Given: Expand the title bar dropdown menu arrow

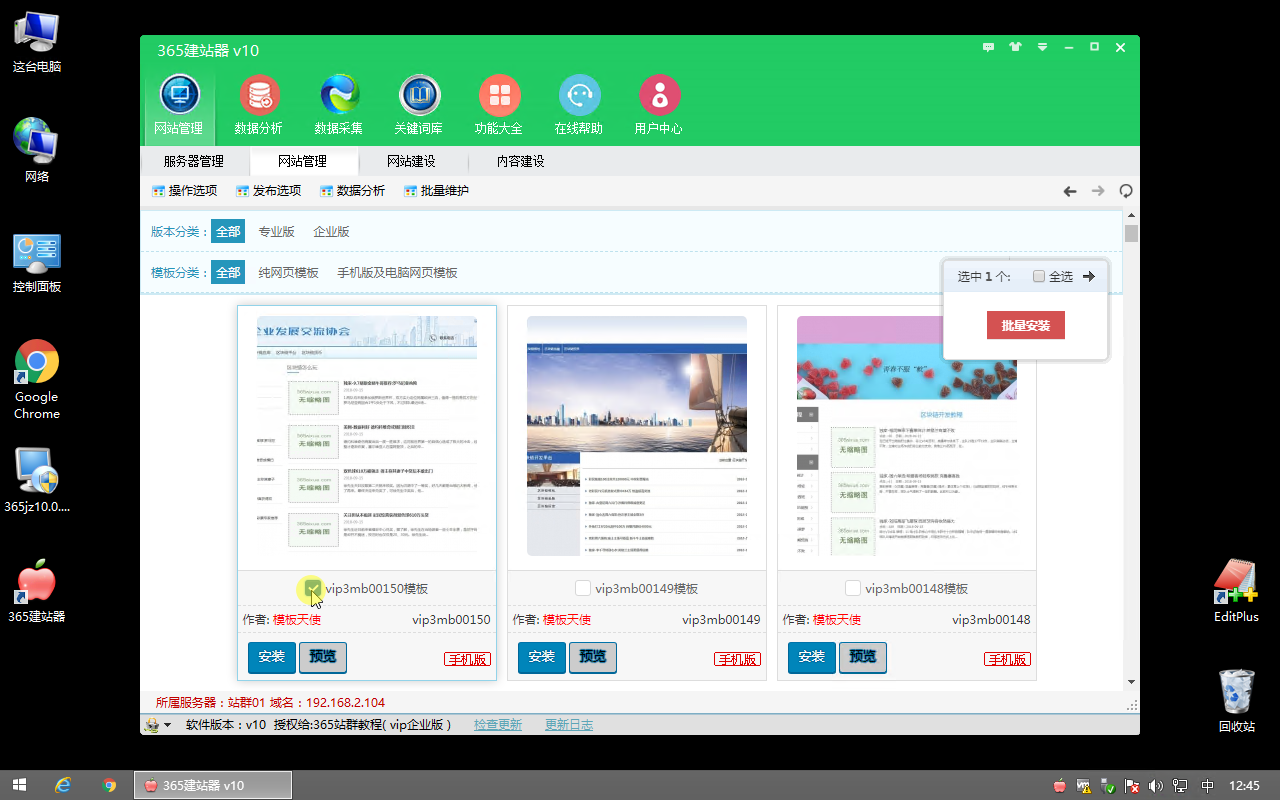Looking at the screenshot, I should pos(1042,47).
